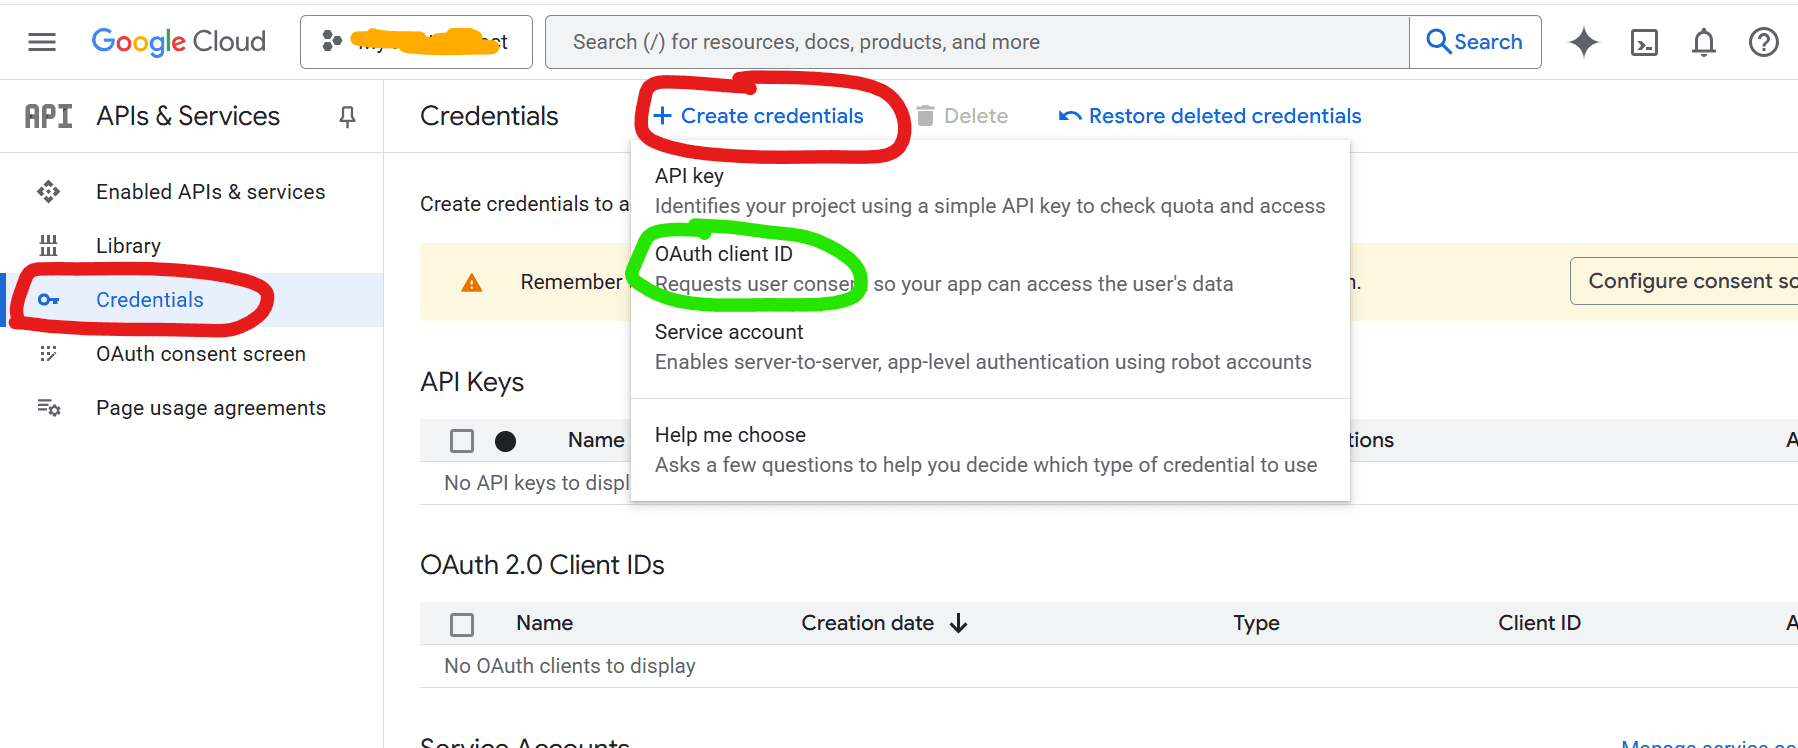1798x748 pixels.
Task: Sort OAuth clients by Name column
Action: point(545,623)
